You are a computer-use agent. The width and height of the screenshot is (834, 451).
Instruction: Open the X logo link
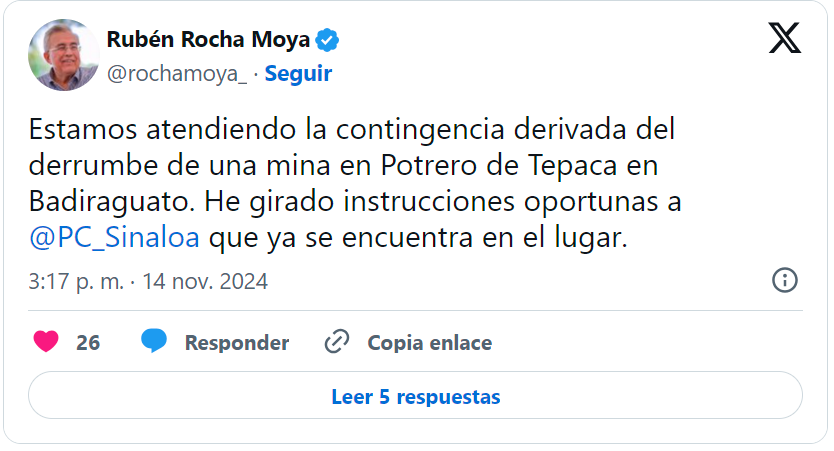coord(785,38)
